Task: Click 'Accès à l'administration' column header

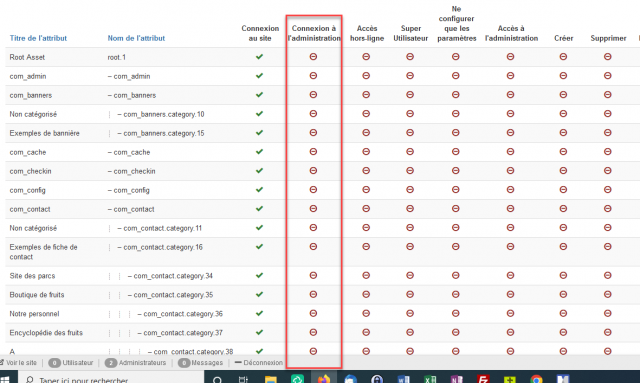Action: coord(511,33)
